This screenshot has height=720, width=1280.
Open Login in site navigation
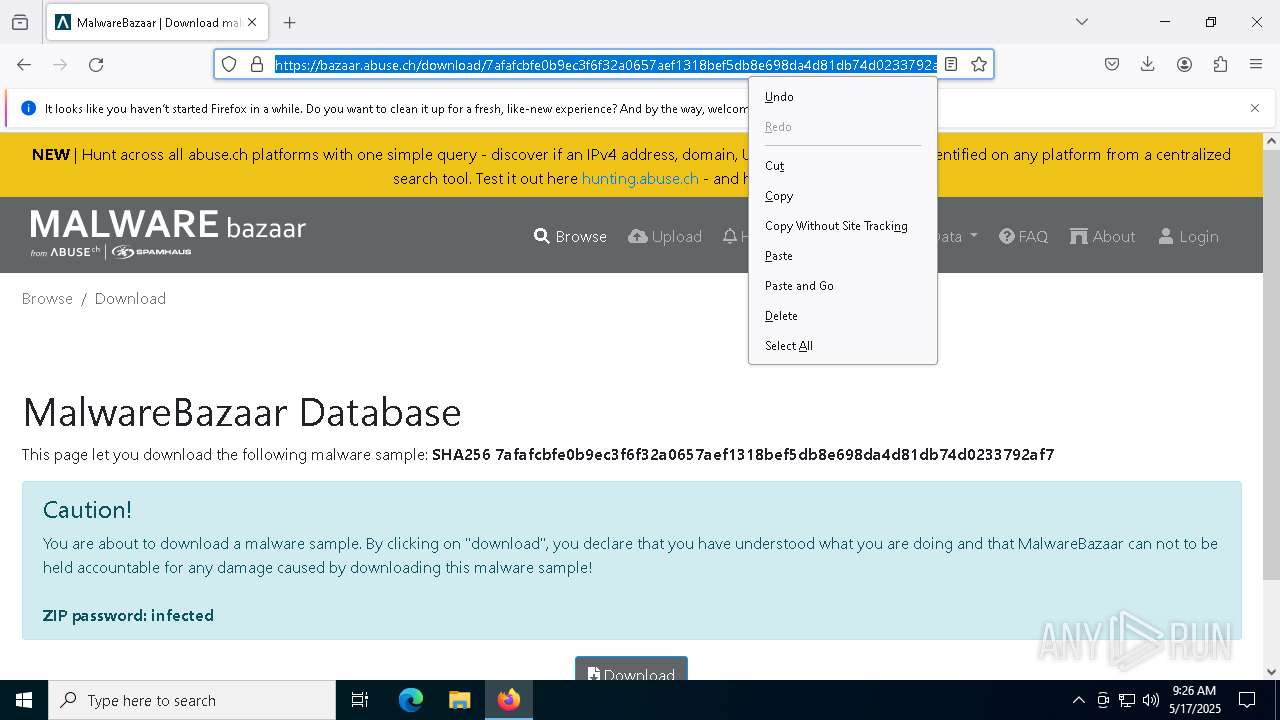(1188, 236)
